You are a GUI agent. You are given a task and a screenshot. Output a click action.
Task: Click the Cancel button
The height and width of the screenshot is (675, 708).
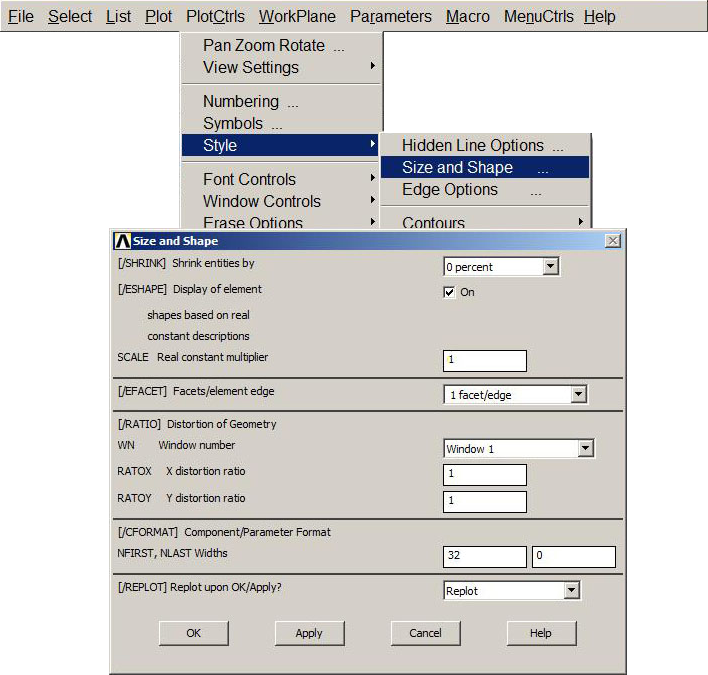pos(425,633)
